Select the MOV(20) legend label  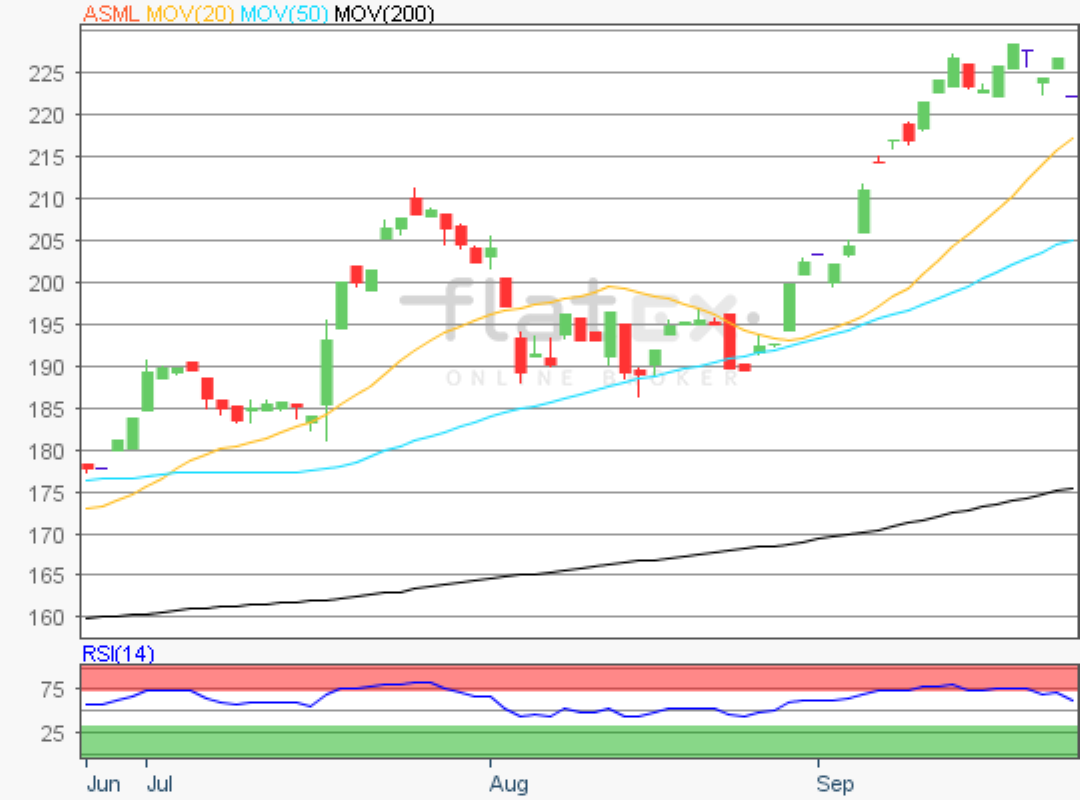point(192,13)
